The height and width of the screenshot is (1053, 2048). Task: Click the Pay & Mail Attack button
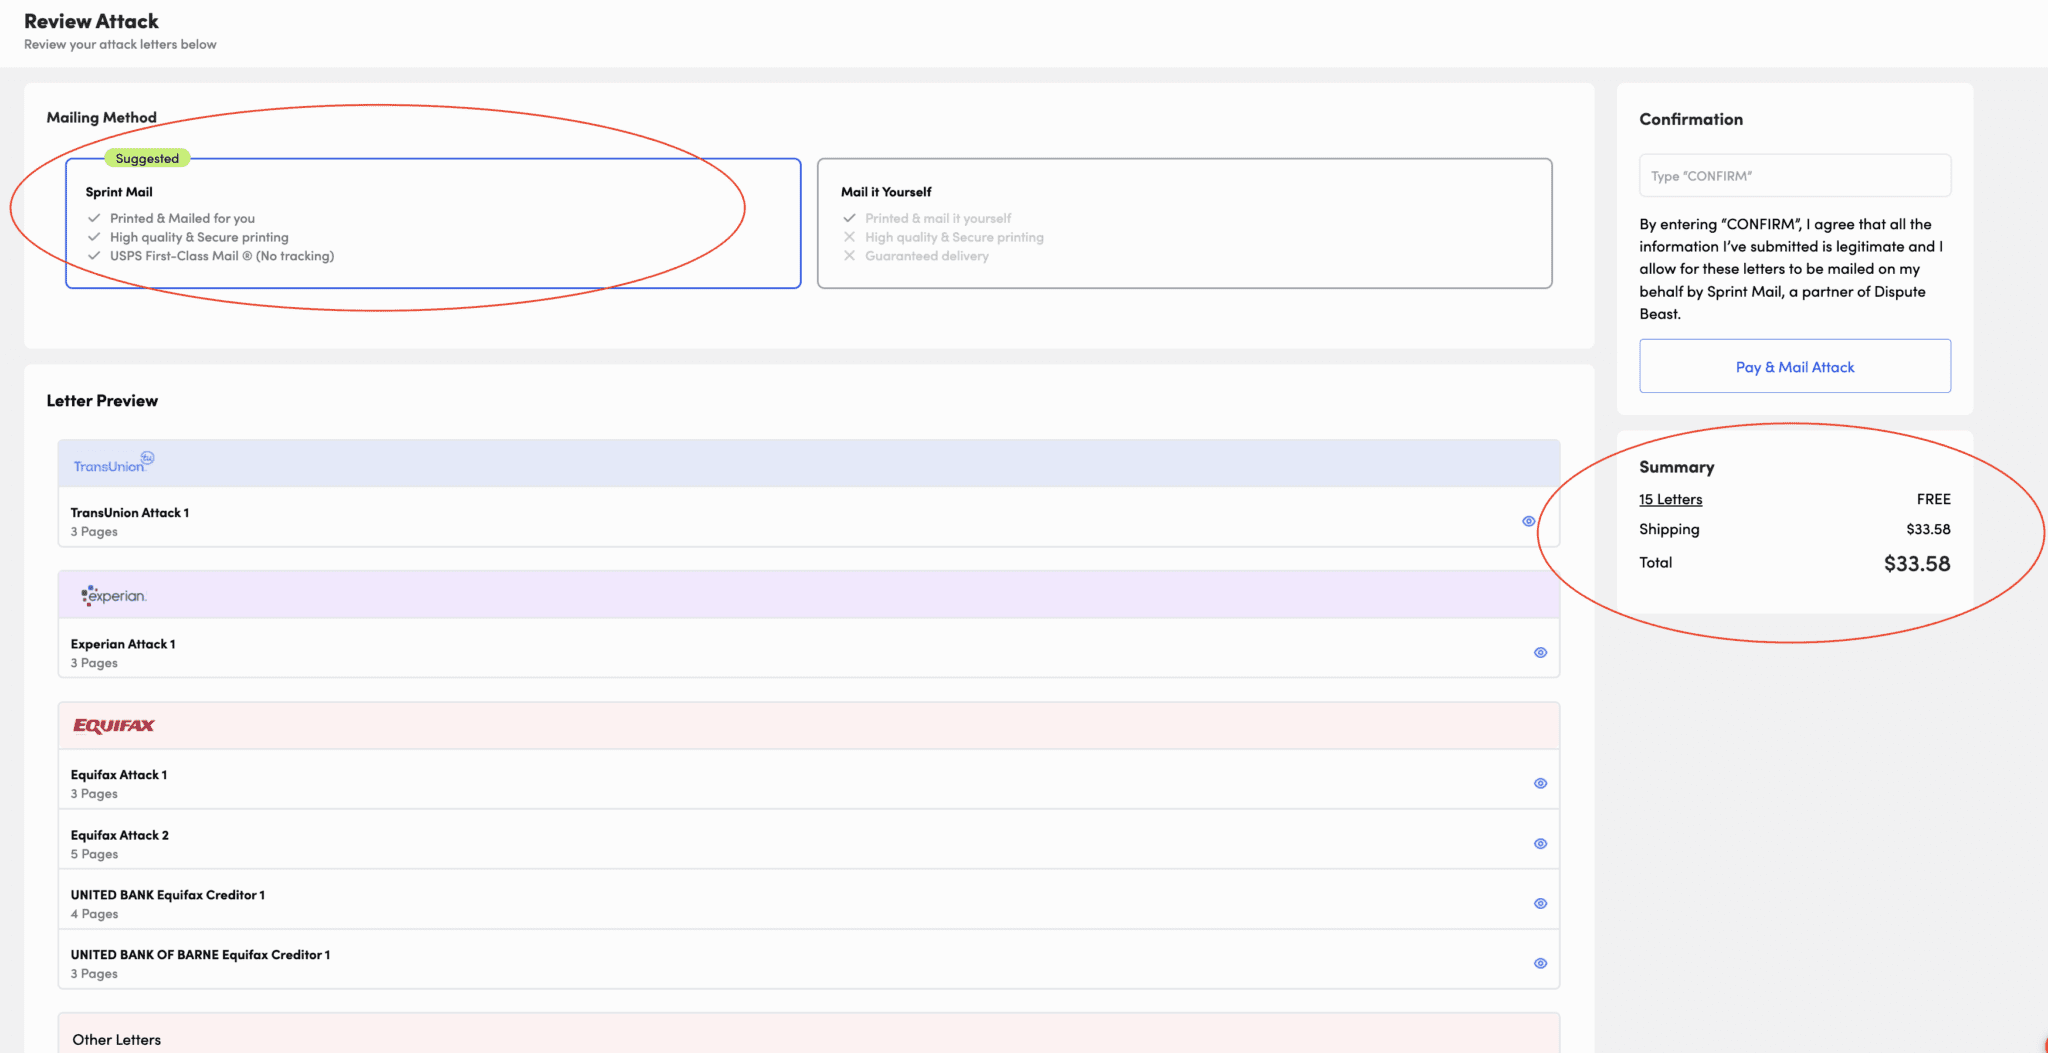tap(1794, 366)
